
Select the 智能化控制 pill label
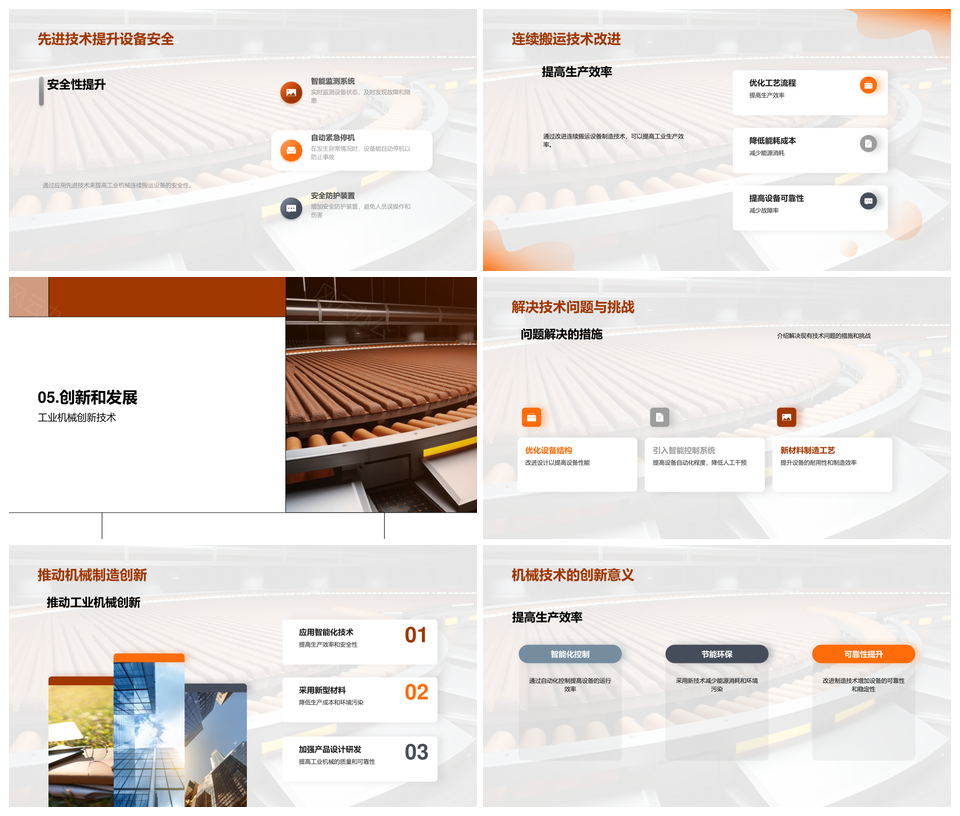click(570, 654)
